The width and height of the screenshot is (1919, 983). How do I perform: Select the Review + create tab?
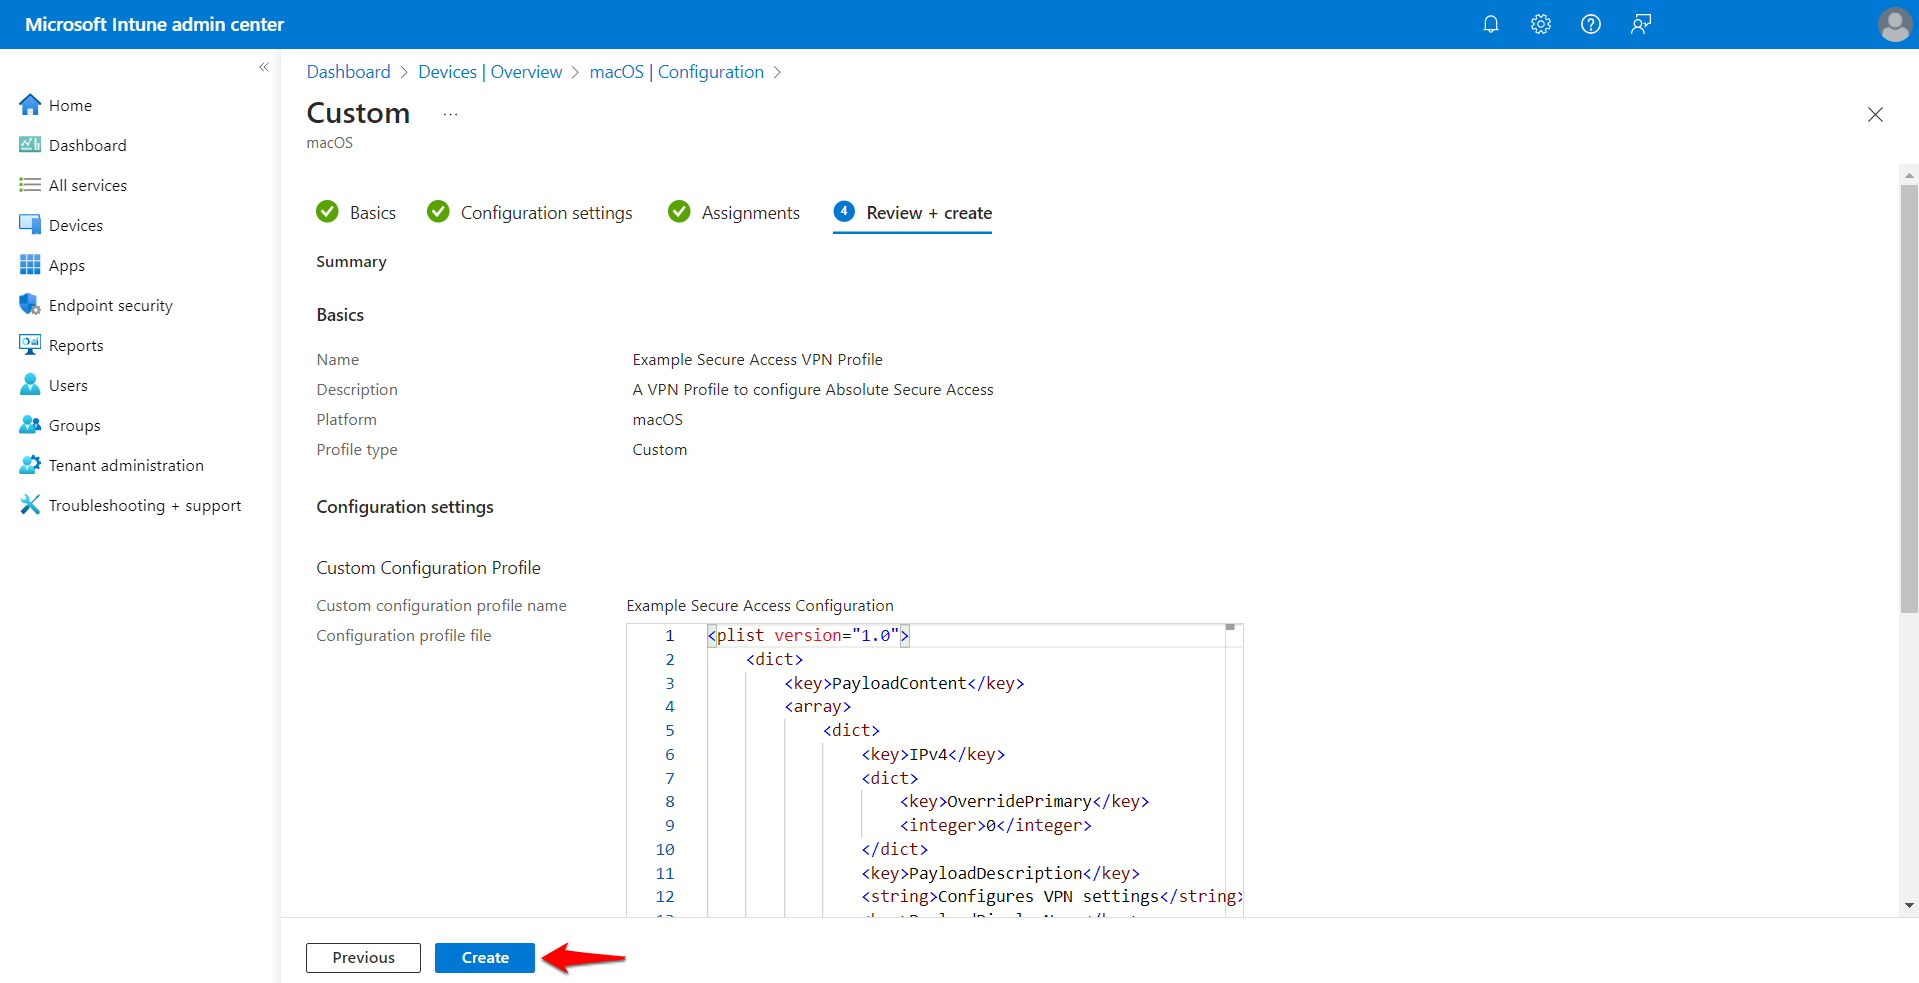click(913, 212)
